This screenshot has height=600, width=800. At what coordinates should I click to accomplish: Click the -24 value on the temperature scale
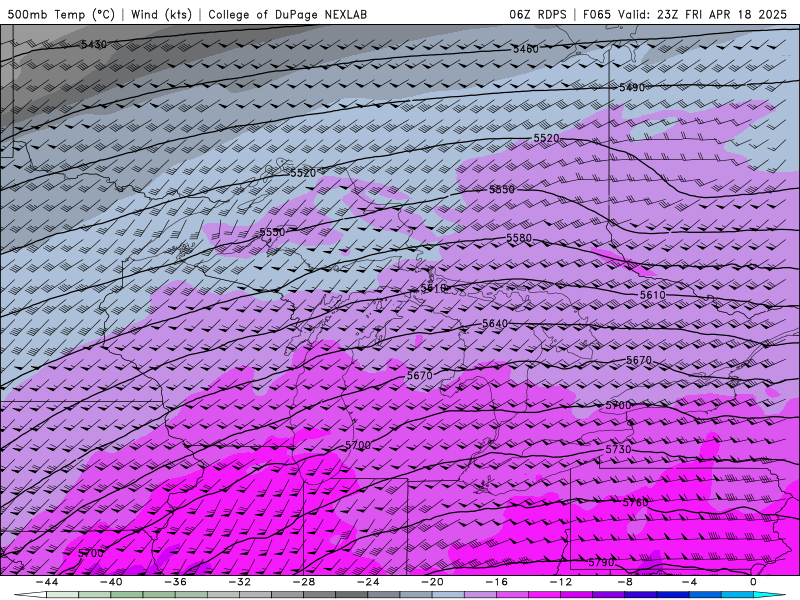point(368,582)
